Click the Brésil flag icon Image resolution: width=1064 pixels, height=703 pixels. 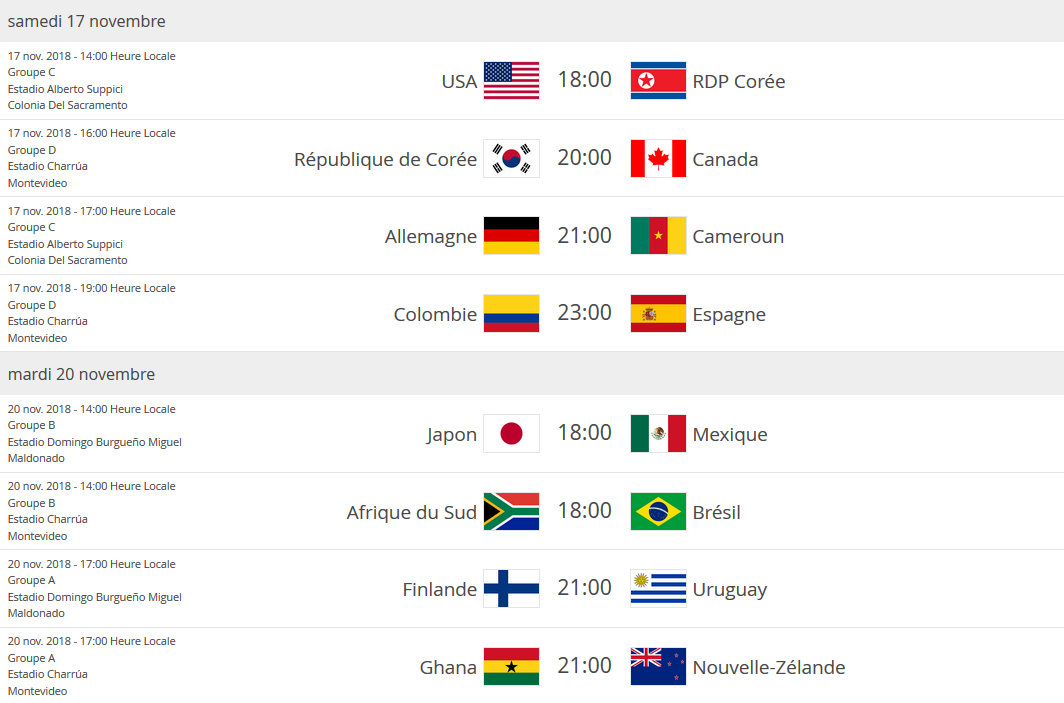tap(658, 512)
